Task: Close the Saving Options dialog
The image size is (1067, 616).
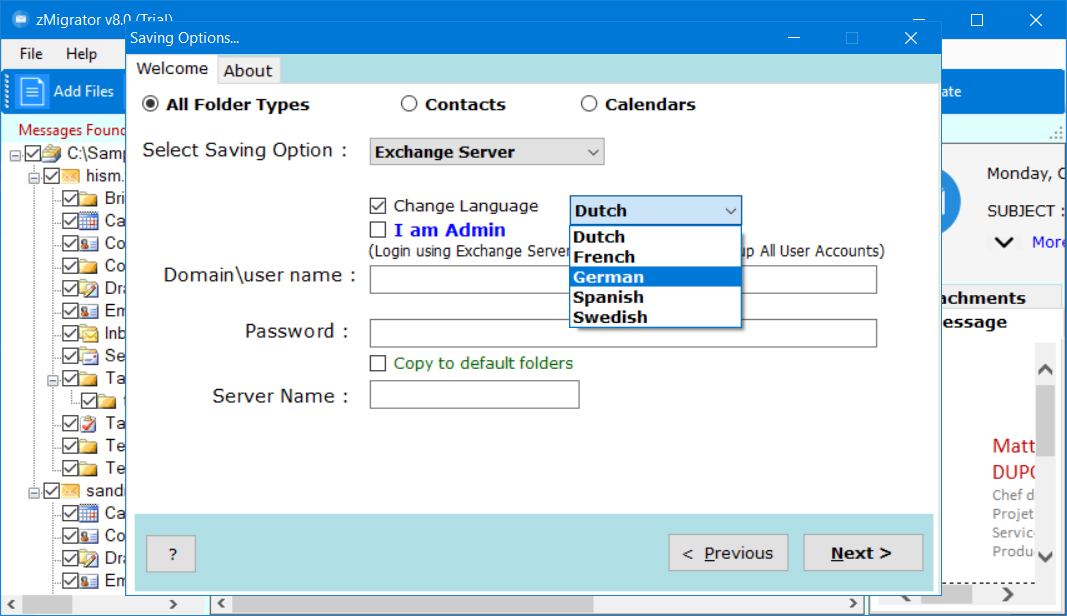Action: [x=910, y=38]
